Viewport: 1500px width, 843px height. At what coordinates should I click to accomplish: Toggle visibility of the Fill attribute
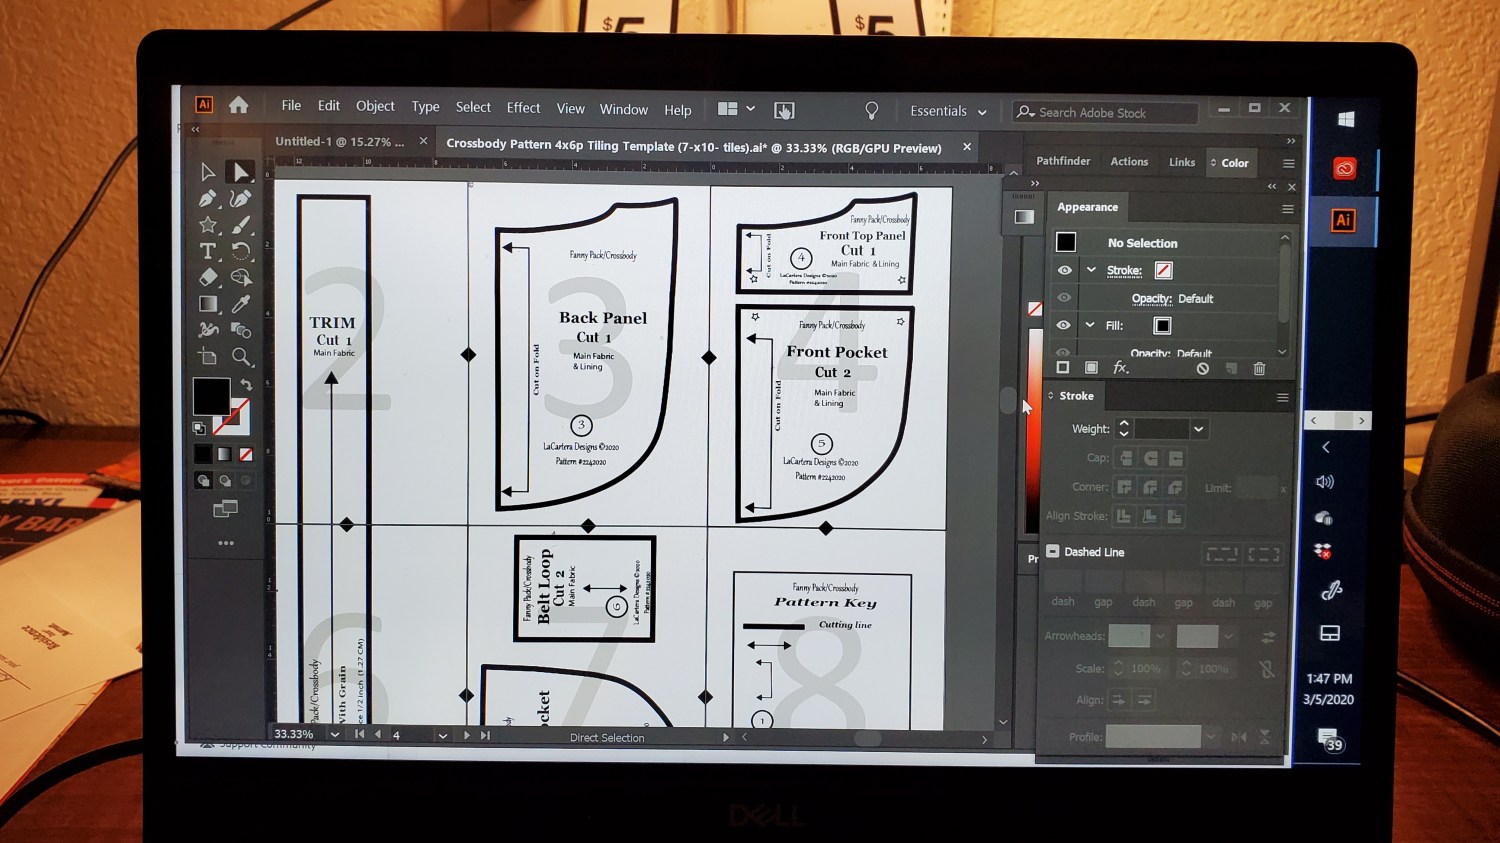[x=1064, y=325]
